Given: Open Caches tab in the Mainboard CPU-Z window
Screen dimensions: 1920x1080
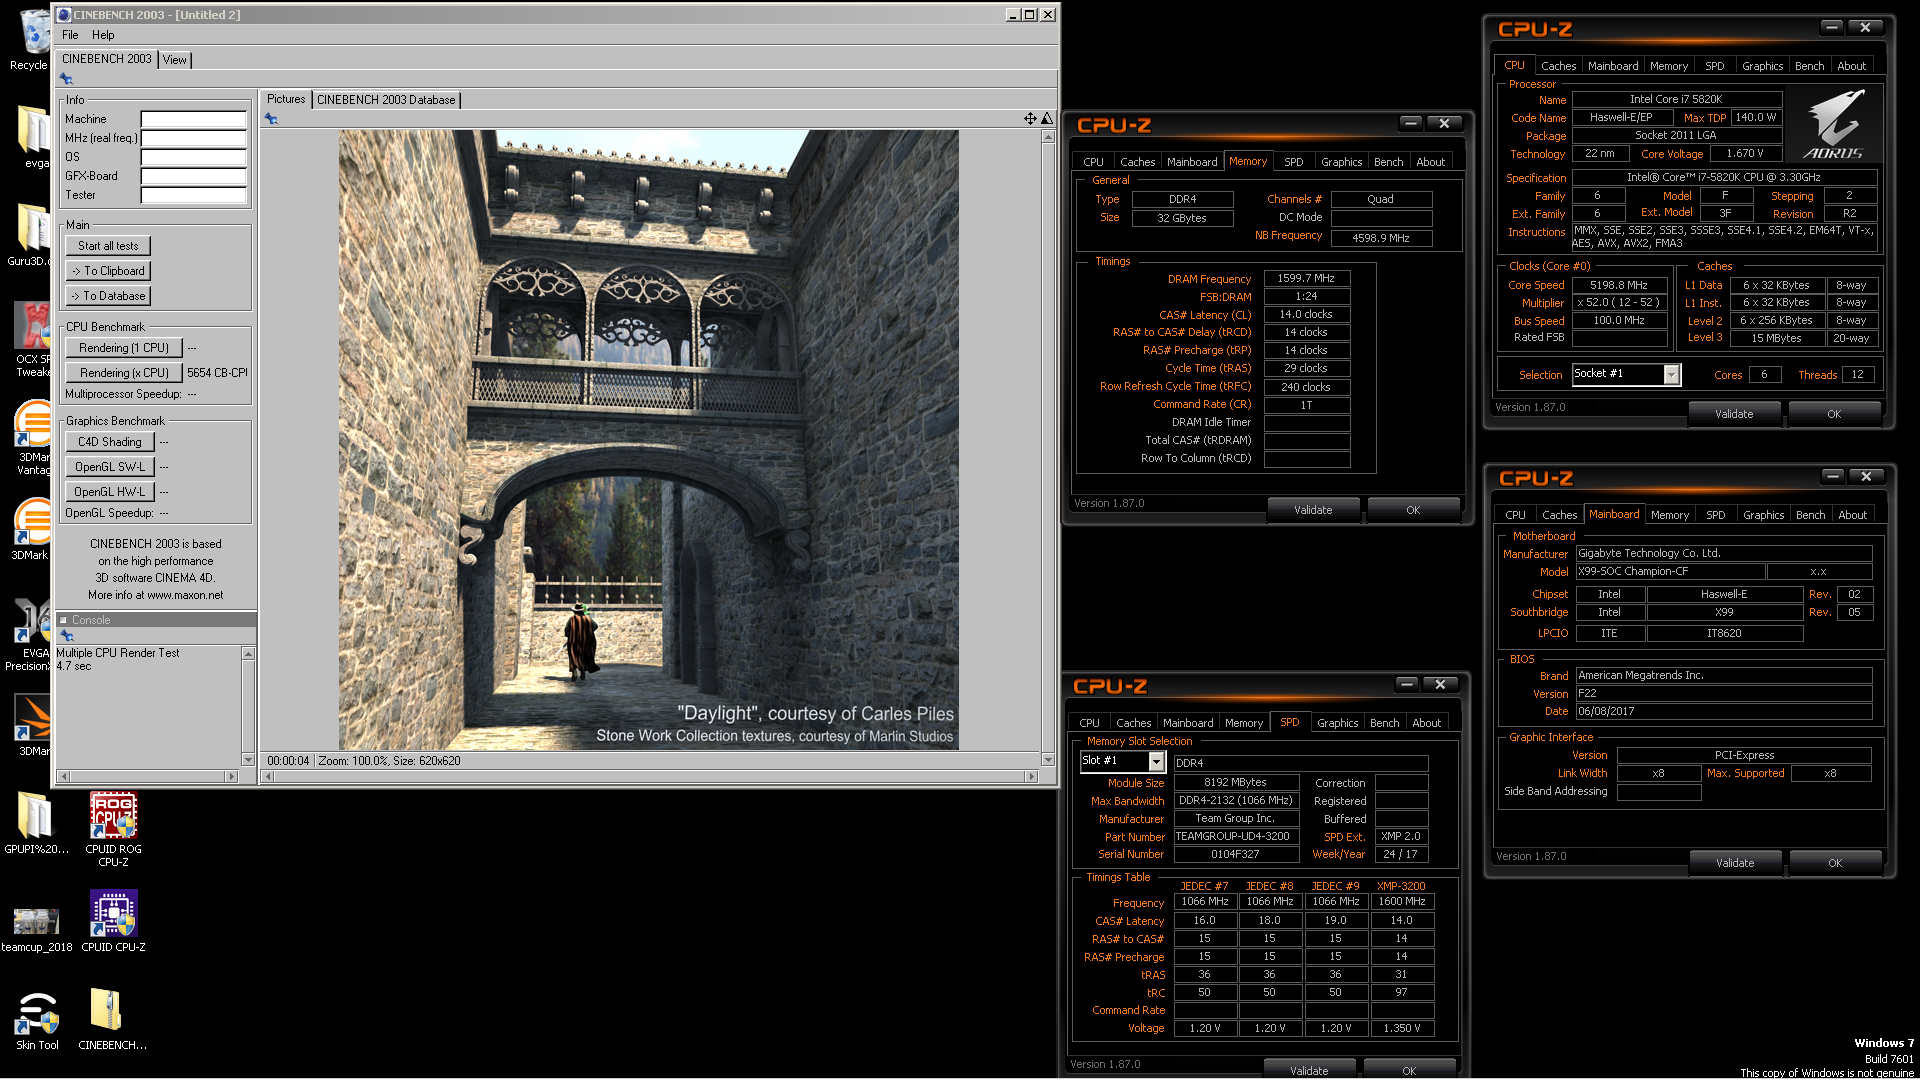Looking at the screenshot, I should click(1559, 515).
